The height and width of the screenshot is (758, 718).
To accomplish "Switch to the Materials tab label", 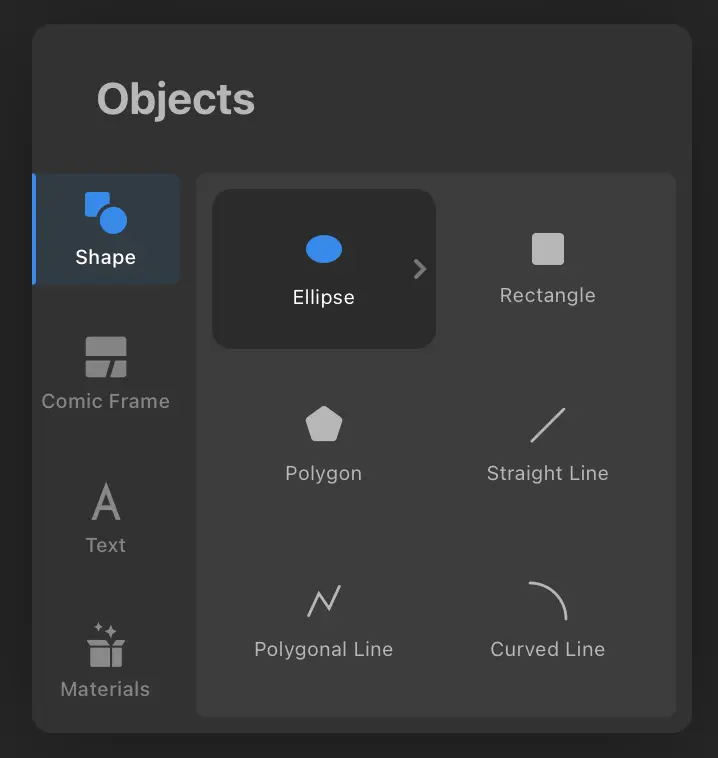I will tap(106, 689).
